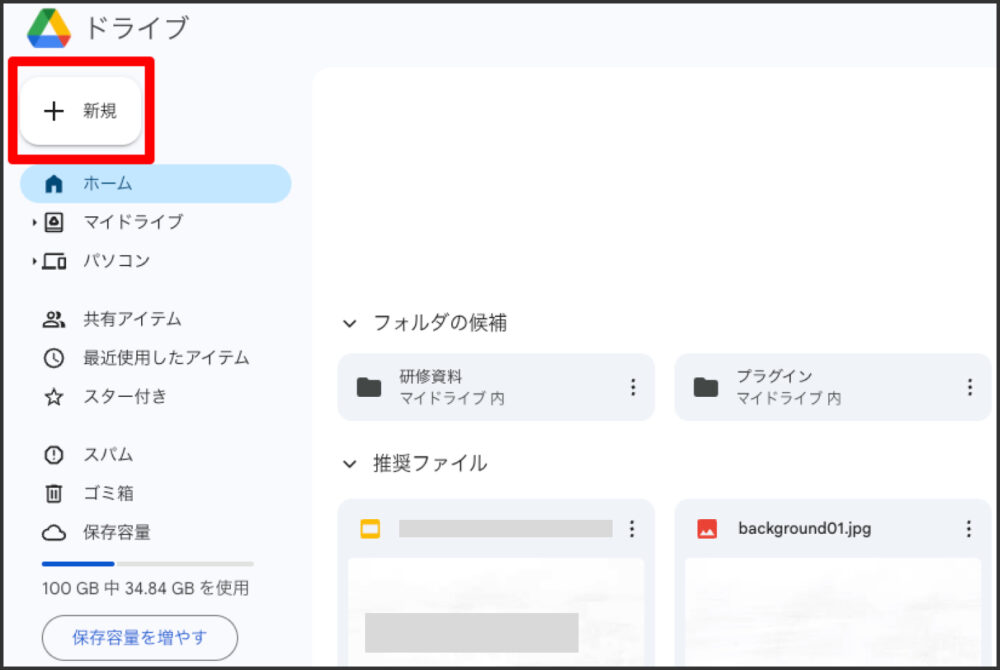This screenshot has height=670, width=1000.
Task: Collapse the フォルダの候補 section
Action: click(349, 323)
